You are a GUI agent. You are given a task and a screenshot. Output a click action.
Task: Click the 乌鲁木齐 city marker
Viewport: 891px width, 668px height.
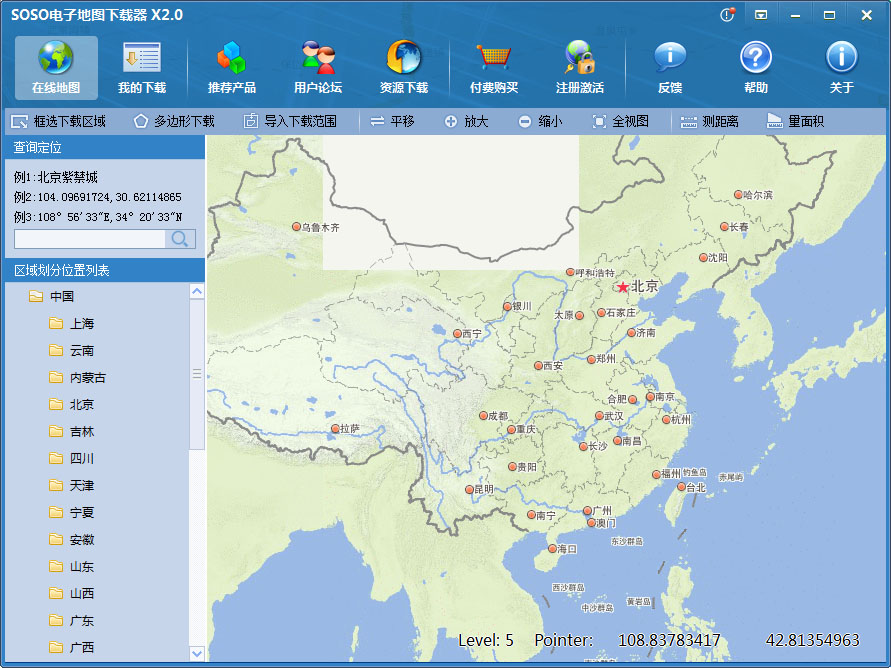296,227
